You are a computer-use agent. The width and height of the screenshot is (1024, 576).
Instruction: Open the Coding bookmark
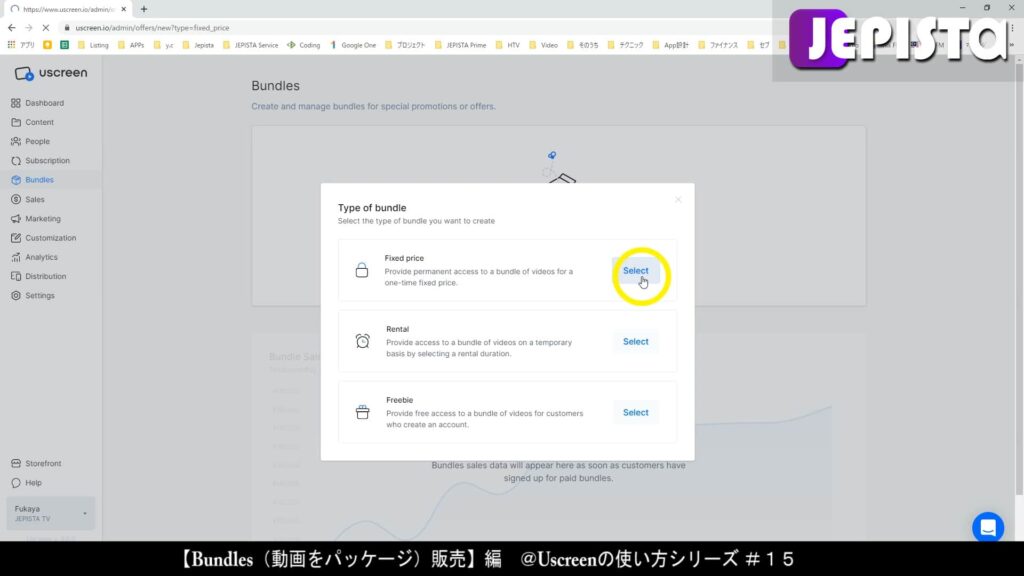pyautogui.click(x=304, y=45)
